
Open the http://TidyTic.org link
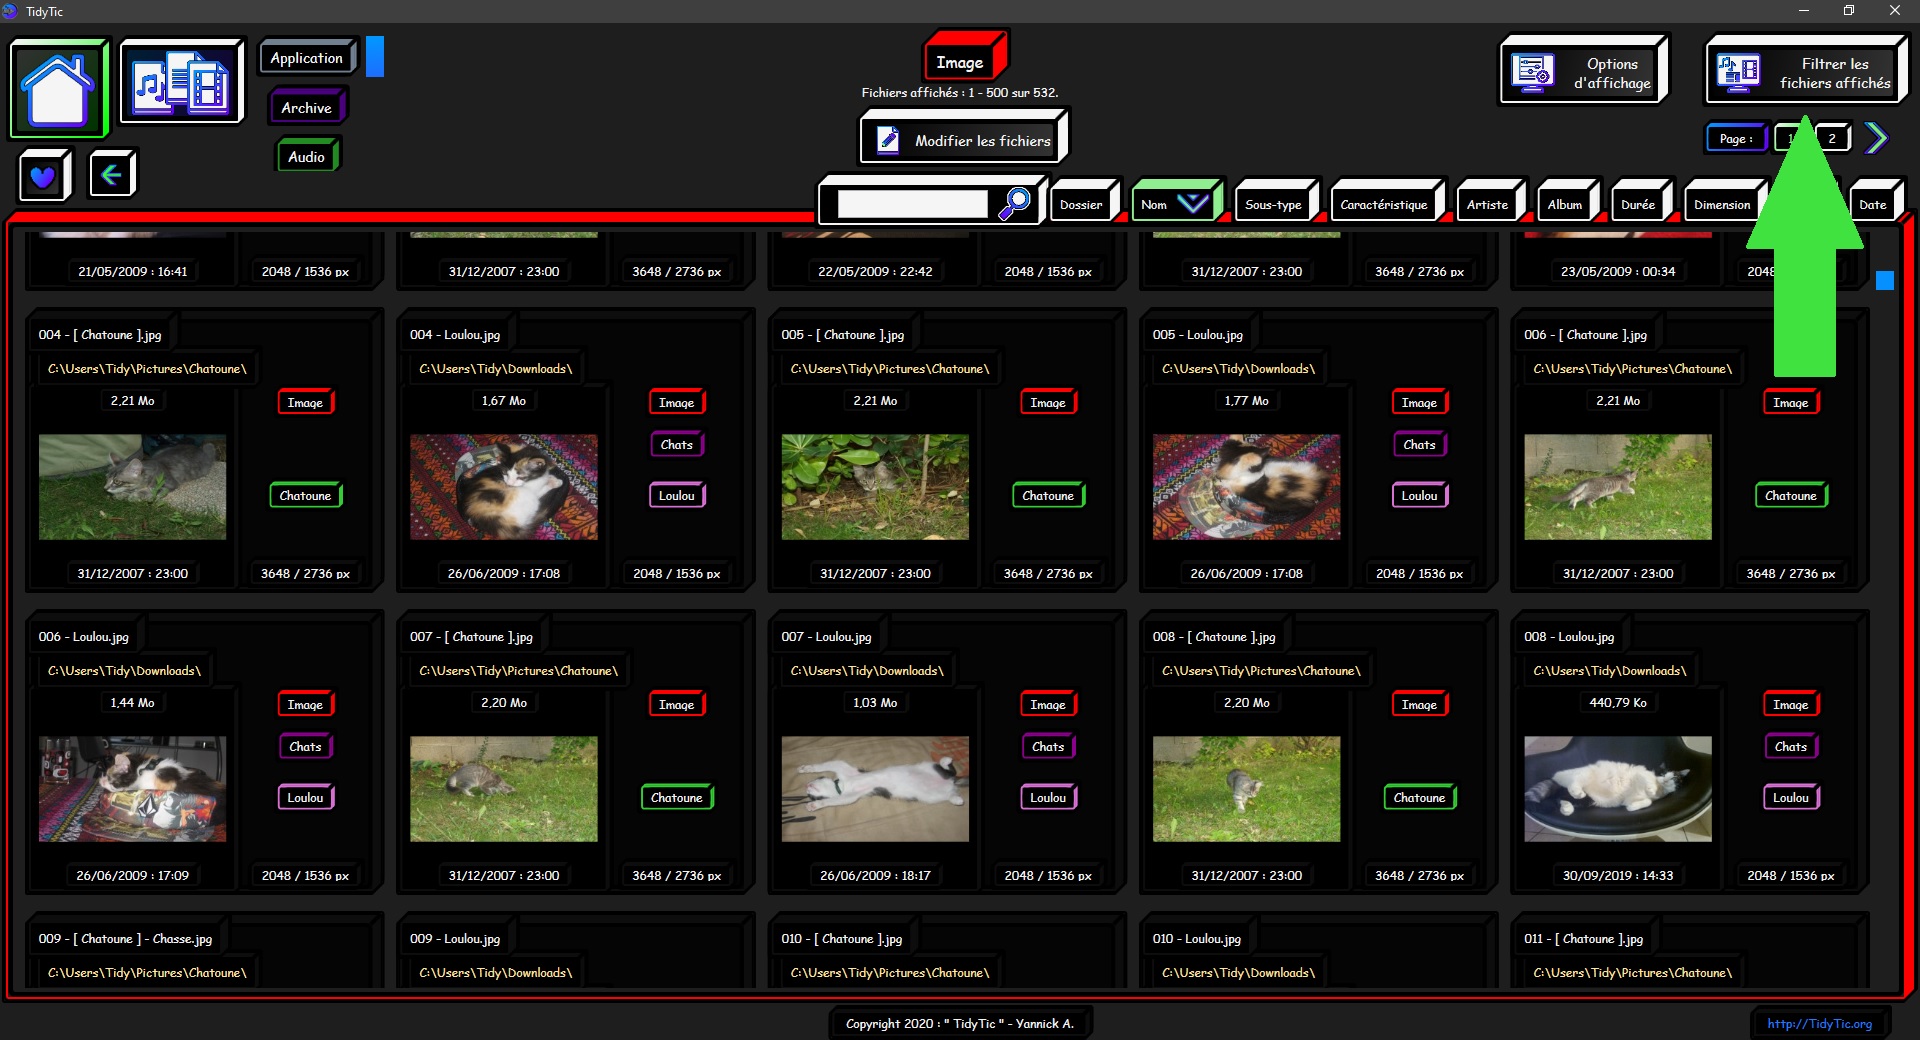point(1819,1023)
